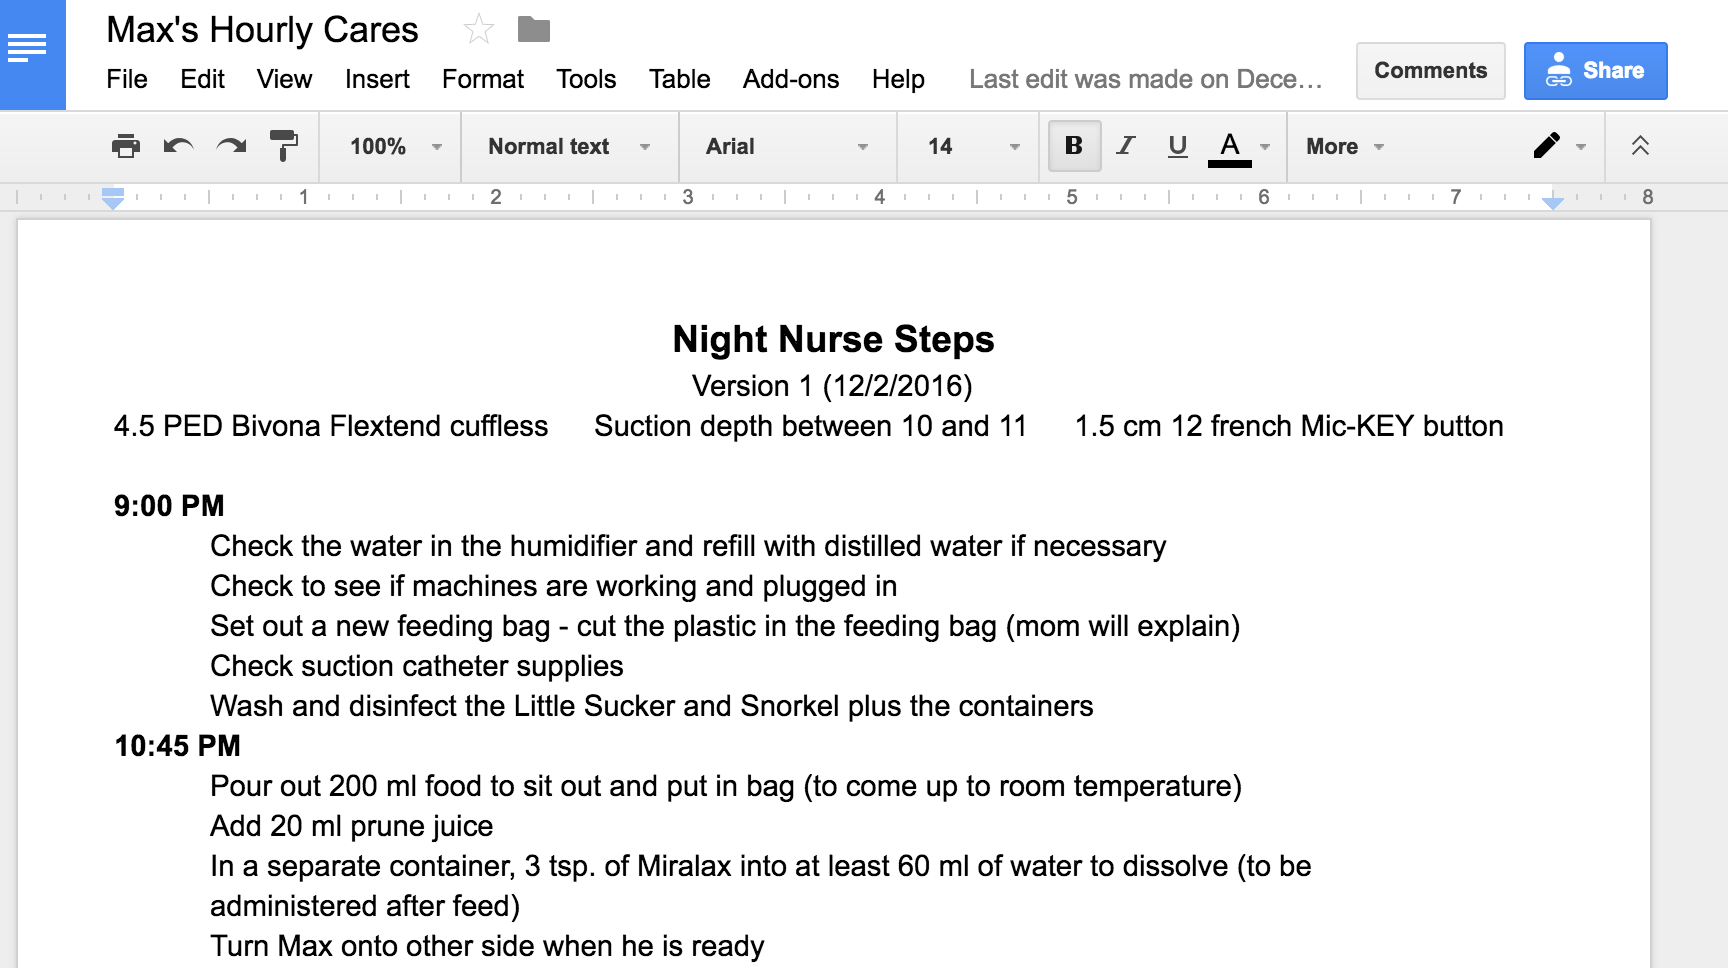Activate the paint format roller

(284, 146)
